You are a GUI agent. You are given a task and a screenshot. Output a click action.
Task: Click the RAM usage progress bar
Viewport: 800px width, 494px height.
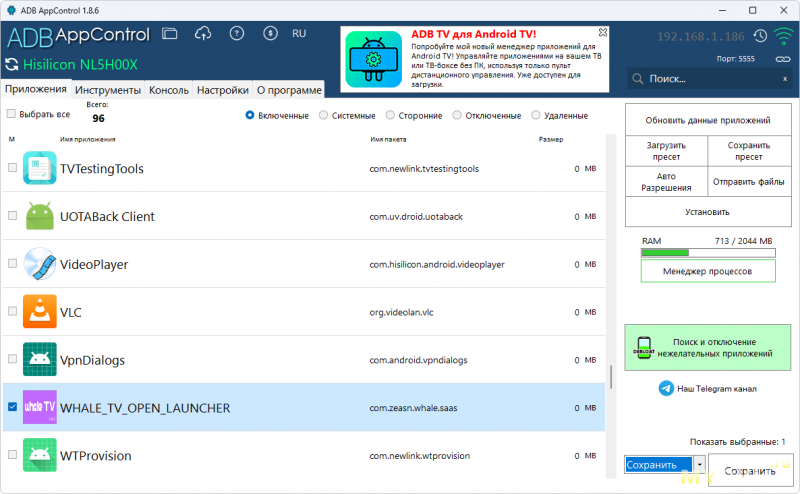708,253
